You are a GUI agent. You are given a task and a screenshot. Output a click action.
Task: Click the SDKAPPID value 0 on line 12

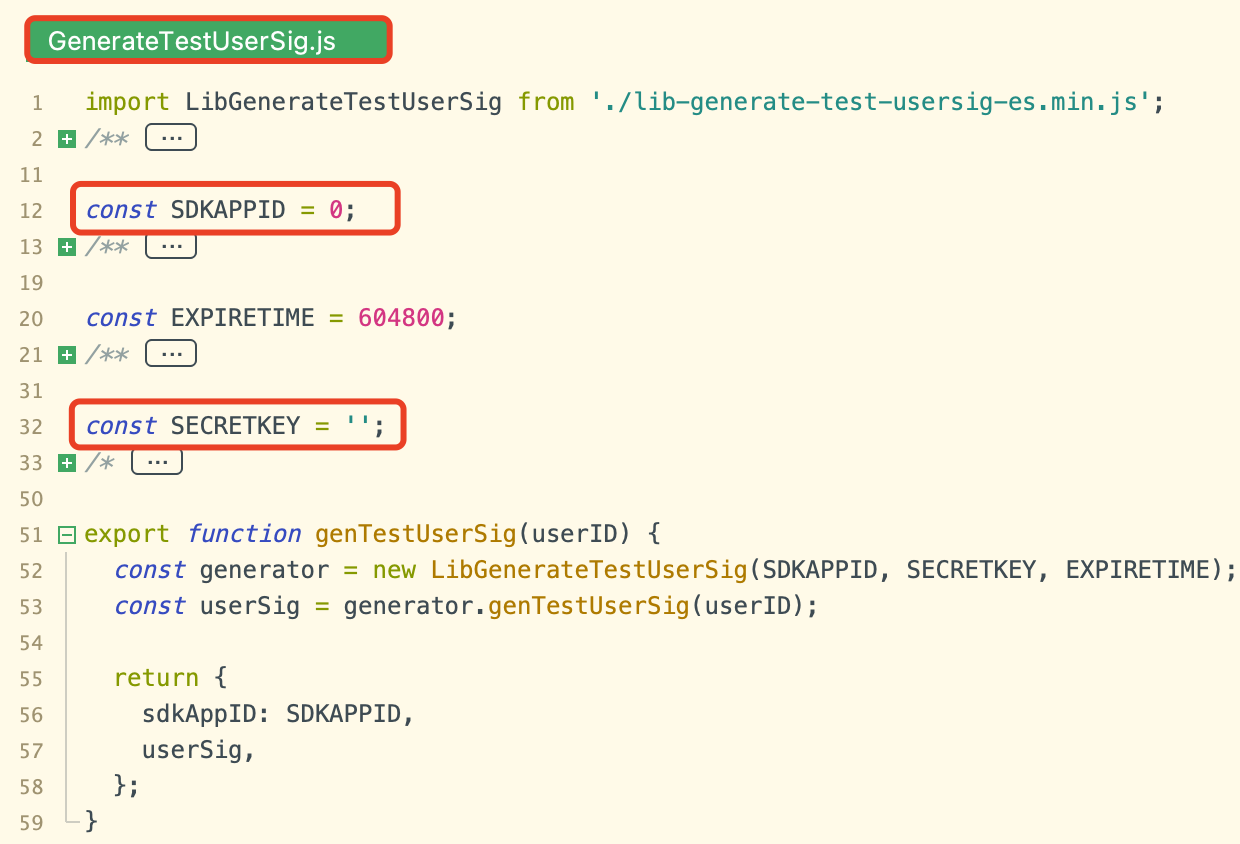point(336,210)
